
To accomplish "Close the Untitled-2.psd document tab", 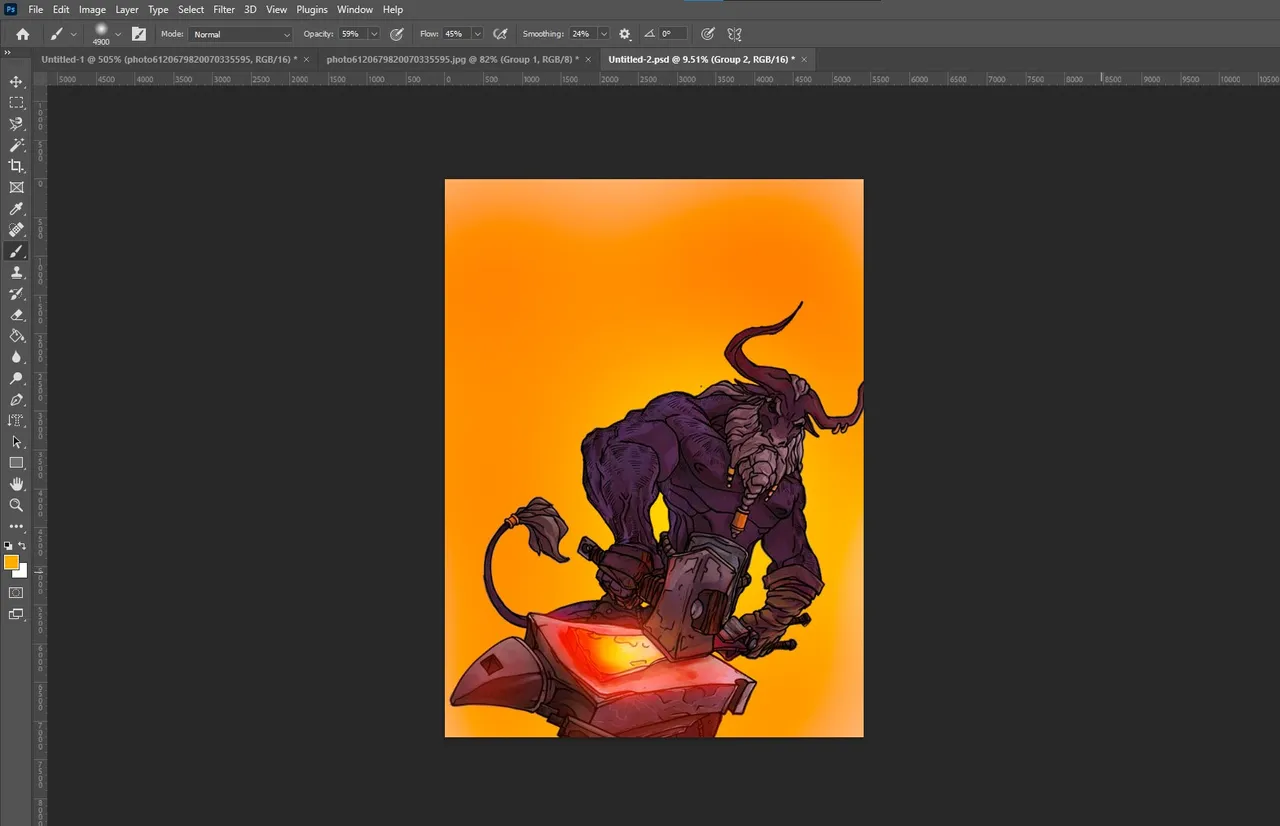I will (804, 59).
